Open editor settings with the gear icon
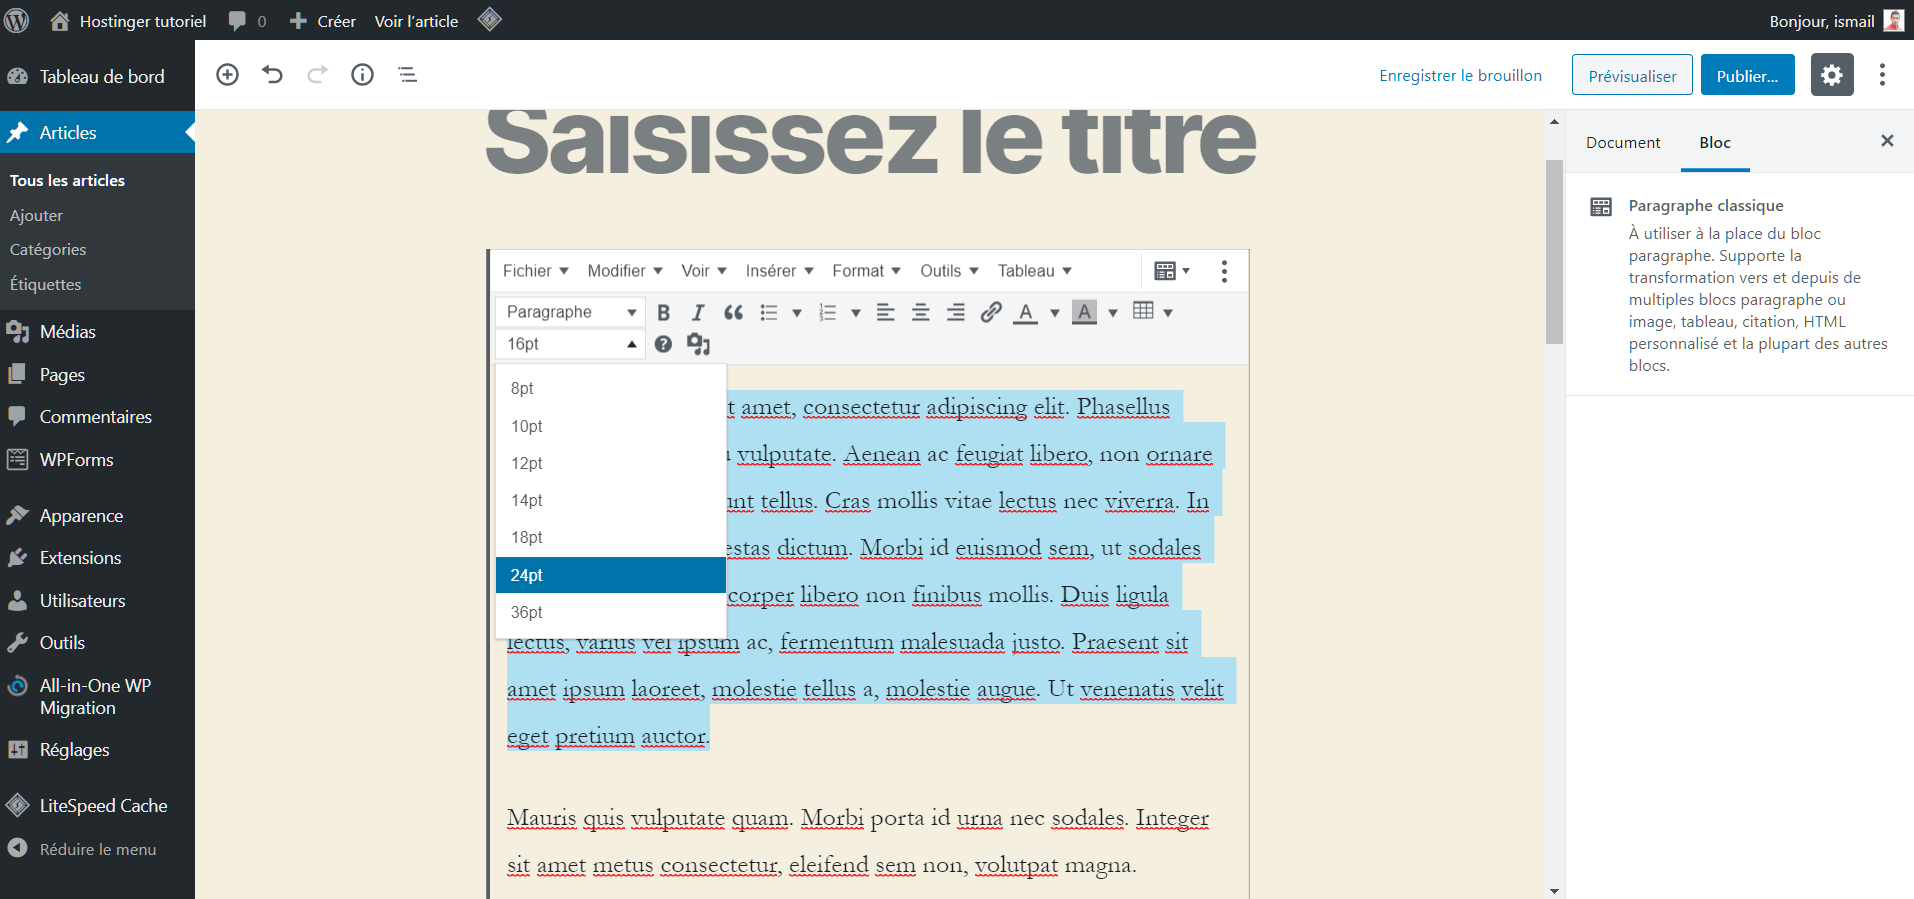The width and height of the screenshot is (1914, 899). [x=1831, y=76]
